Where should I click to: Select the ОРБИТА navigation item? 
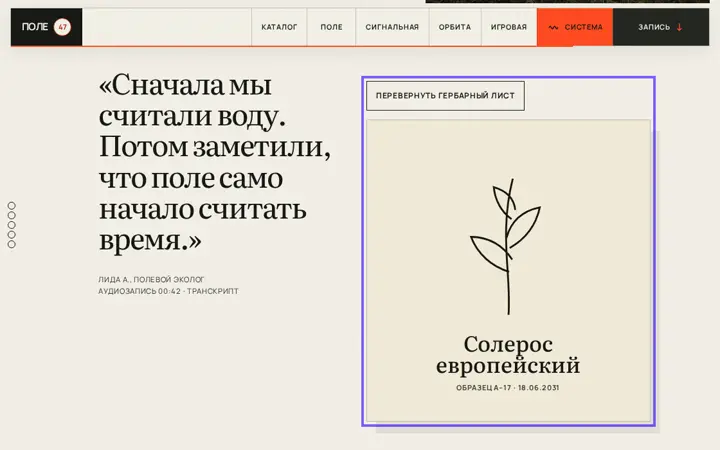pos(455,27)
